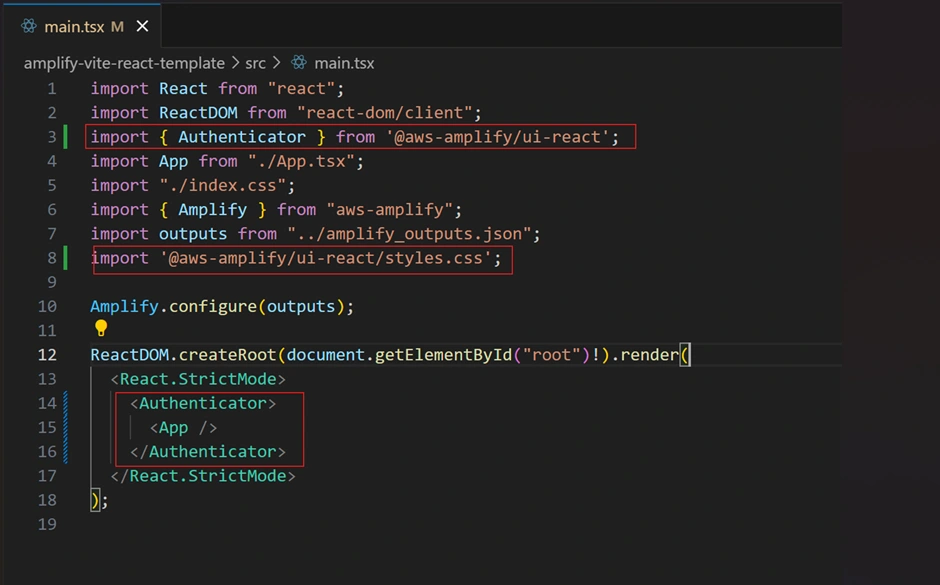The width and height of the screenshot is (940, 585).
Task: Open the amplify-vite-react-template breadcrumb folder
Action: pyautogui.click(x=124, y=63)
